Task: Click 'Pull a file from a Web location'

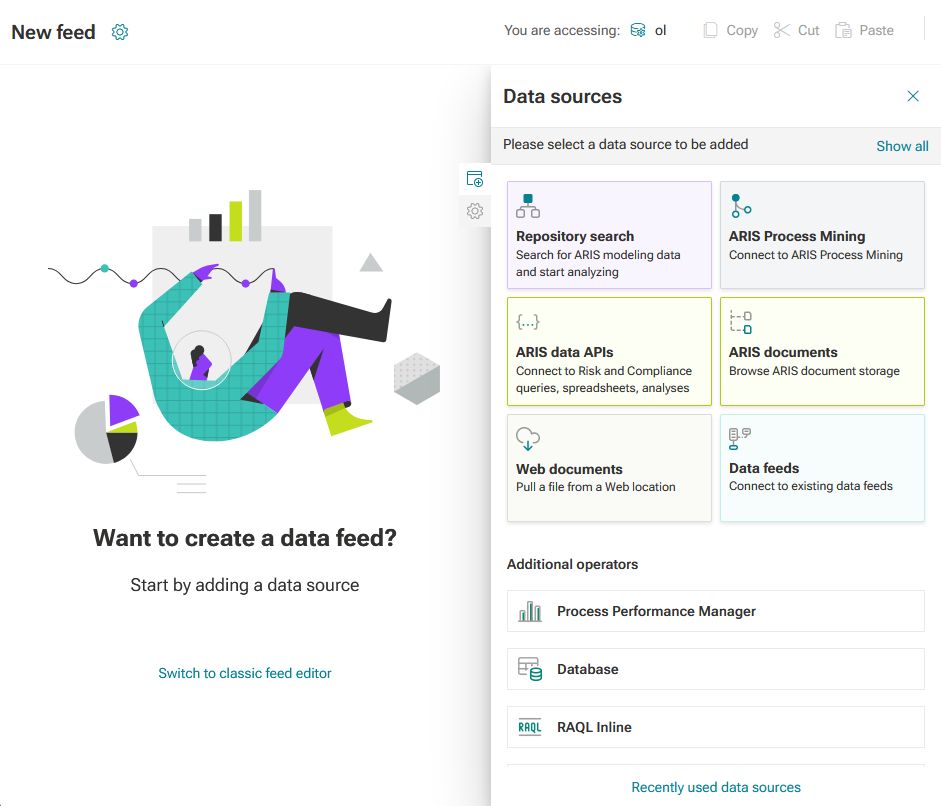Action: [595, 487]
